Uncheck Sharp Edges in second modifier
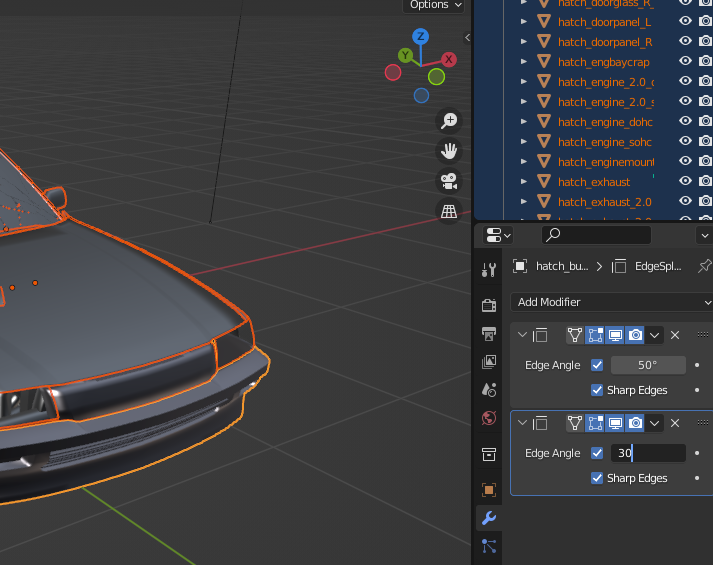The image size is (713, 565). coord(597,478)
